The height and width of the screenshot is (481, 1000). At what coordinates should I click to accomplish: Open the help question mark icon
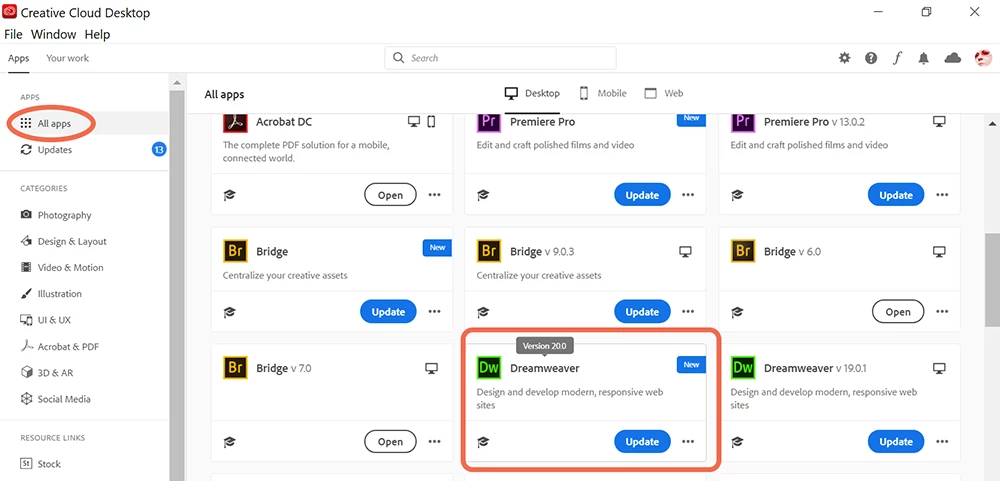coord(871,58)
